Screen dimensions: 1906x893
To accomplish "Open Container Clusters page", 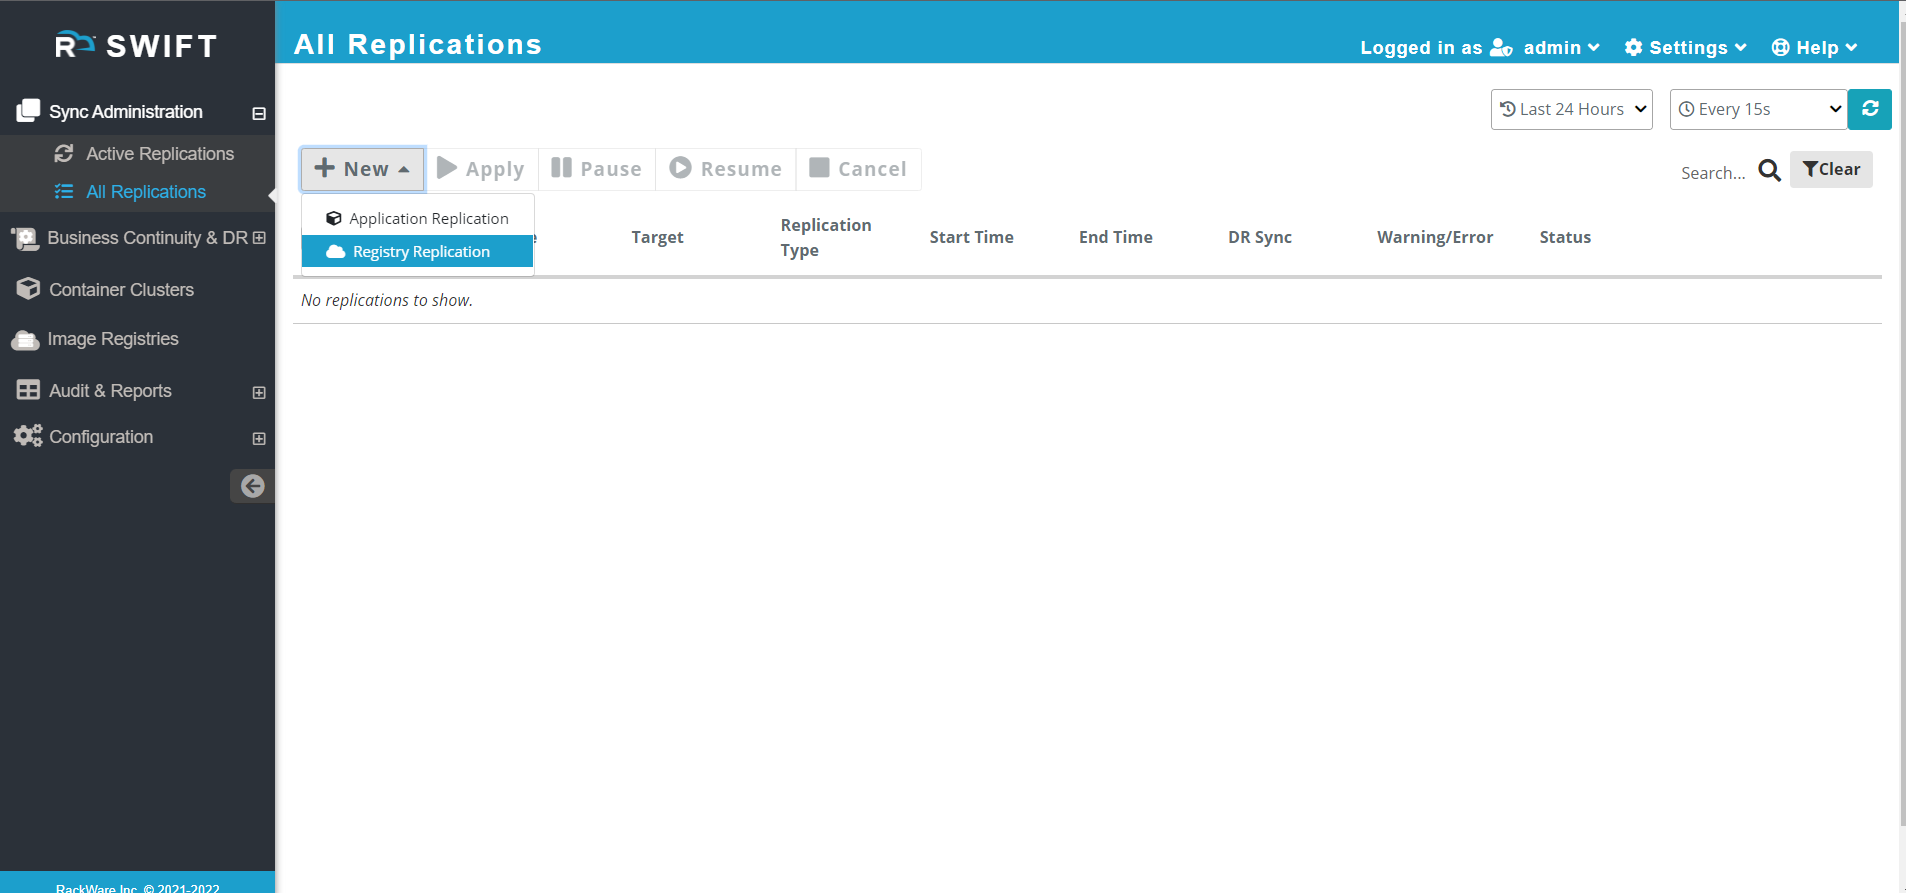I will pos(121,290).
